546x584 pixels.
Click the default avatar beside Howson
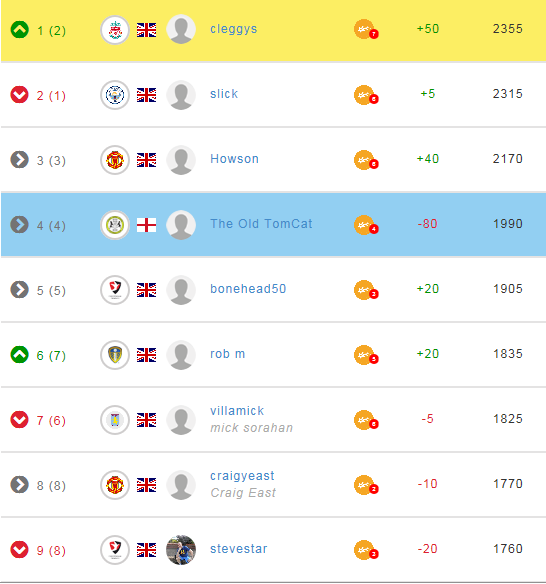[181, 160]
